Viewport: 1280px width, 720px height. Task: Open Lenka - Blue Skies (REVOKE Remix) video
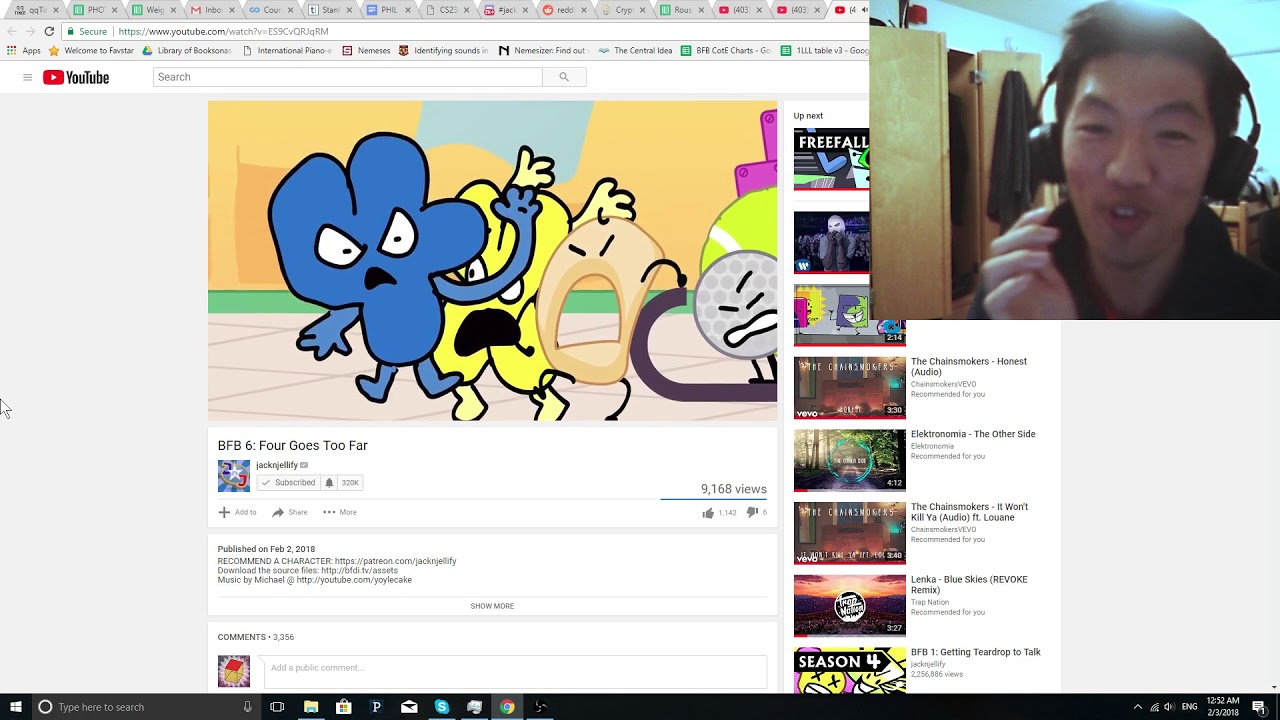pos(969,585)
